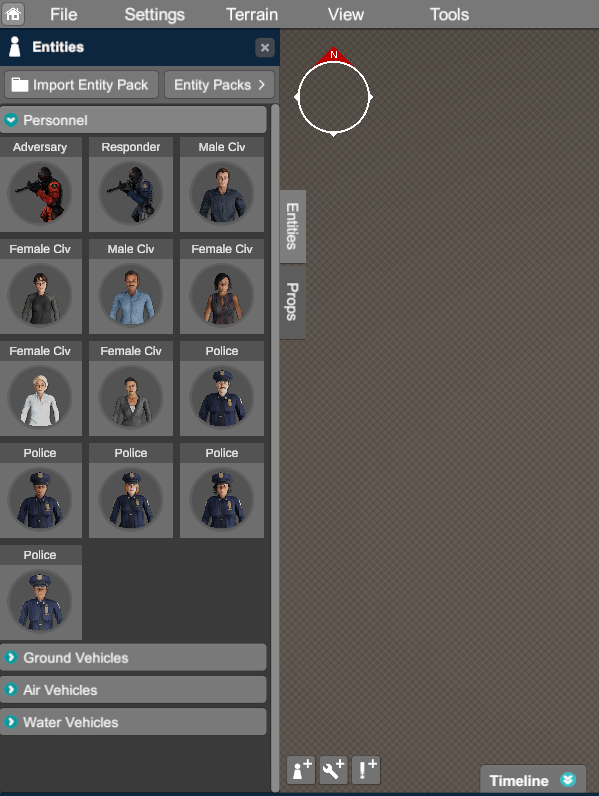Switch to the Entities side tab
This screenshot has height=796, width=599.
point(292,226)
